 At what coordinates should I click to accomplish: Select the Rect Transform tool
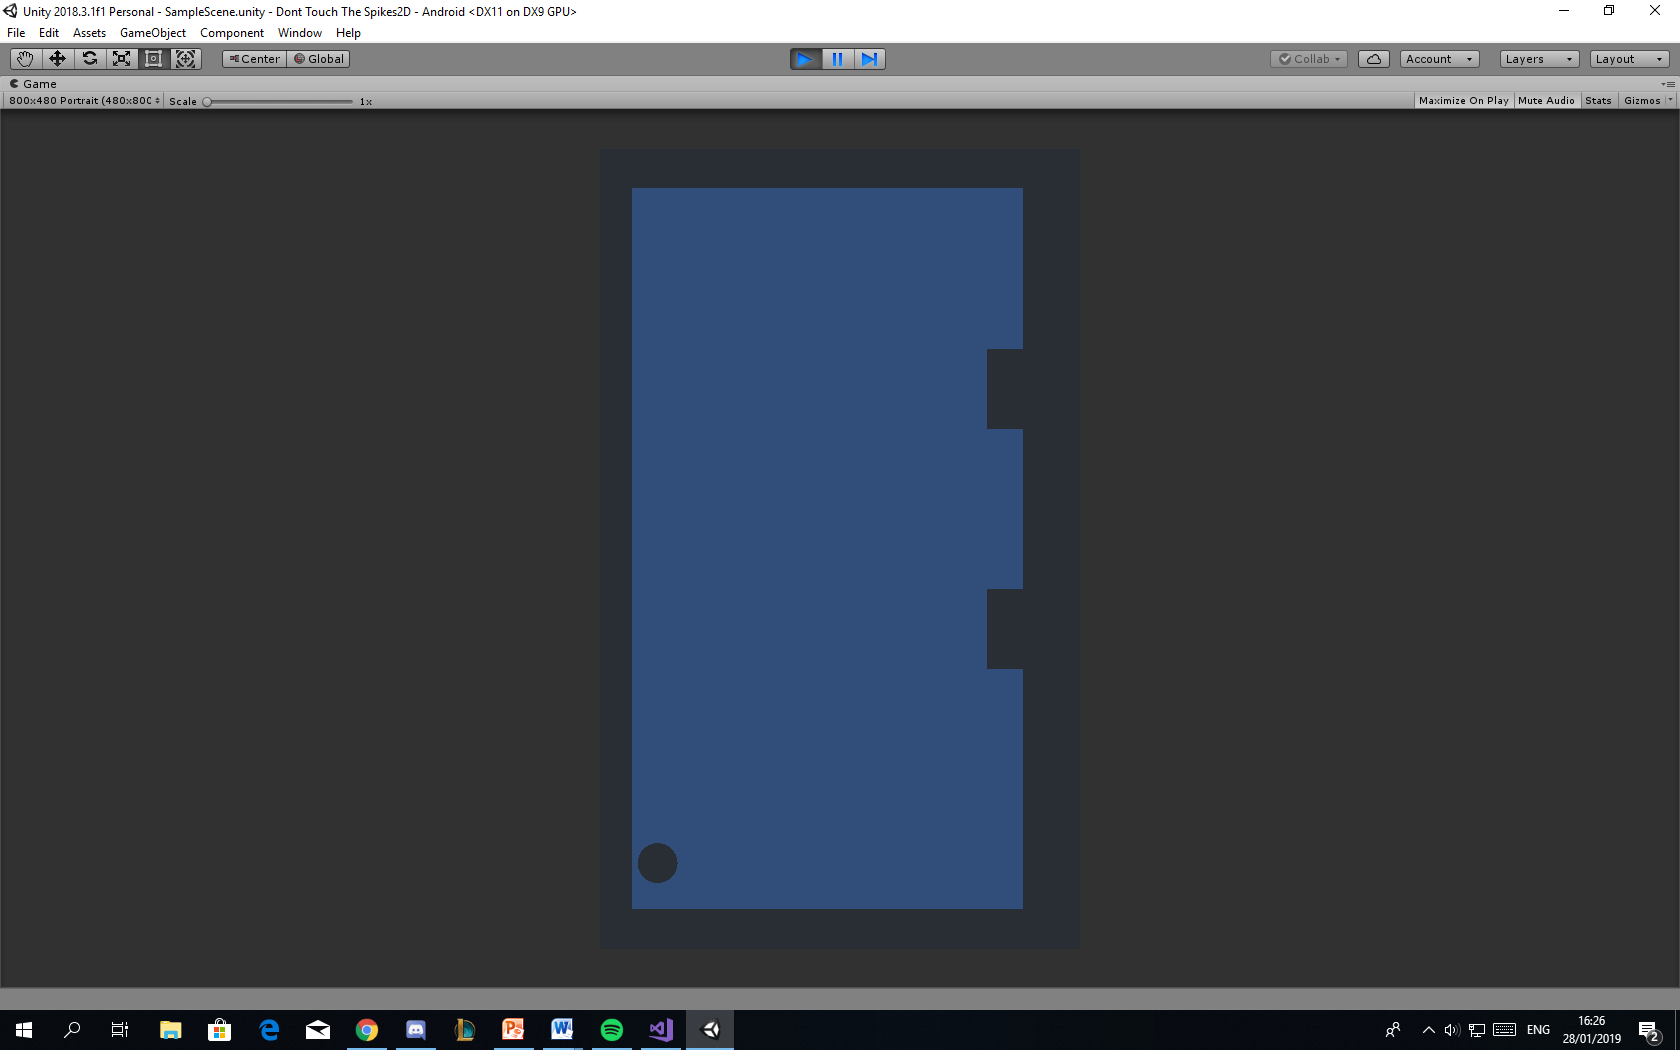click(153, 58)
